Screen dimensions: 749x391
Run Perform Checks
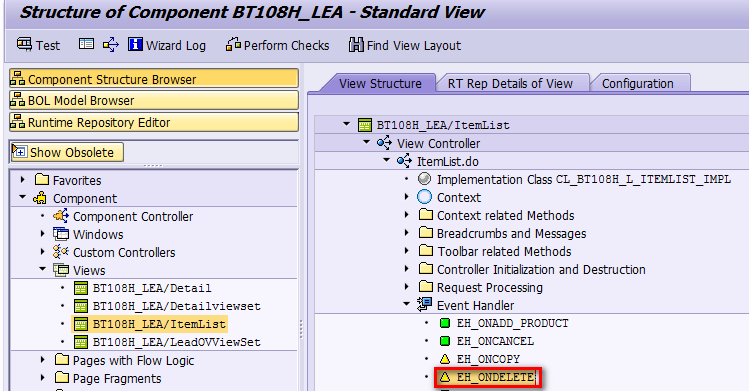click(278, 45)
